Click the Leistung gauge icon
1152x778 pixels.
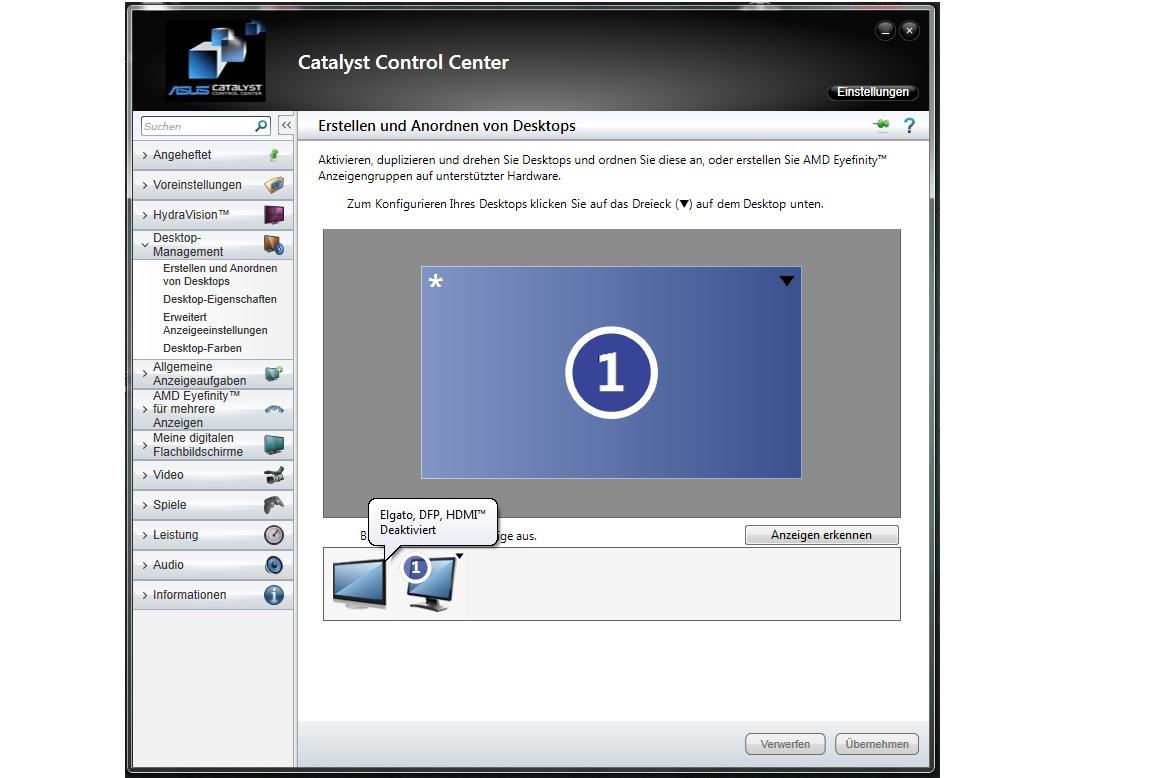274,535
